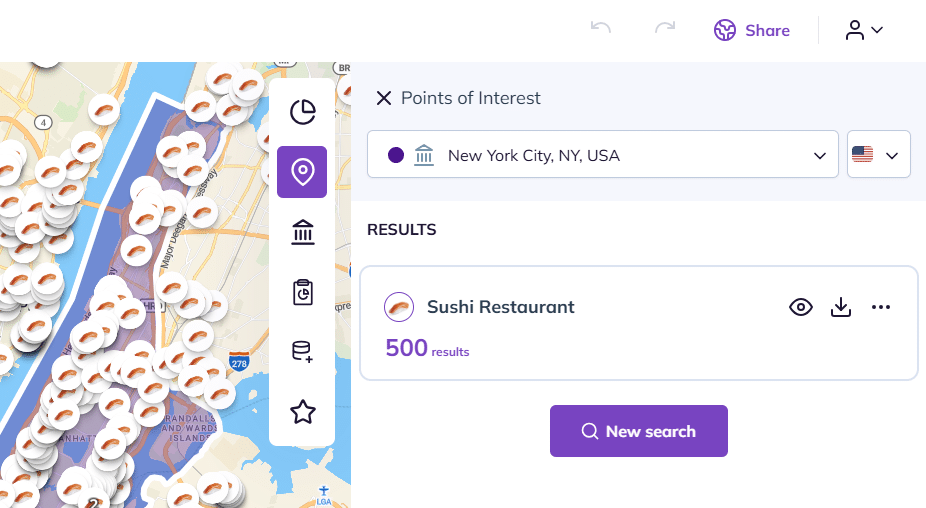
Task: Click the redo arrow
Action: click(x=665, y=28)
